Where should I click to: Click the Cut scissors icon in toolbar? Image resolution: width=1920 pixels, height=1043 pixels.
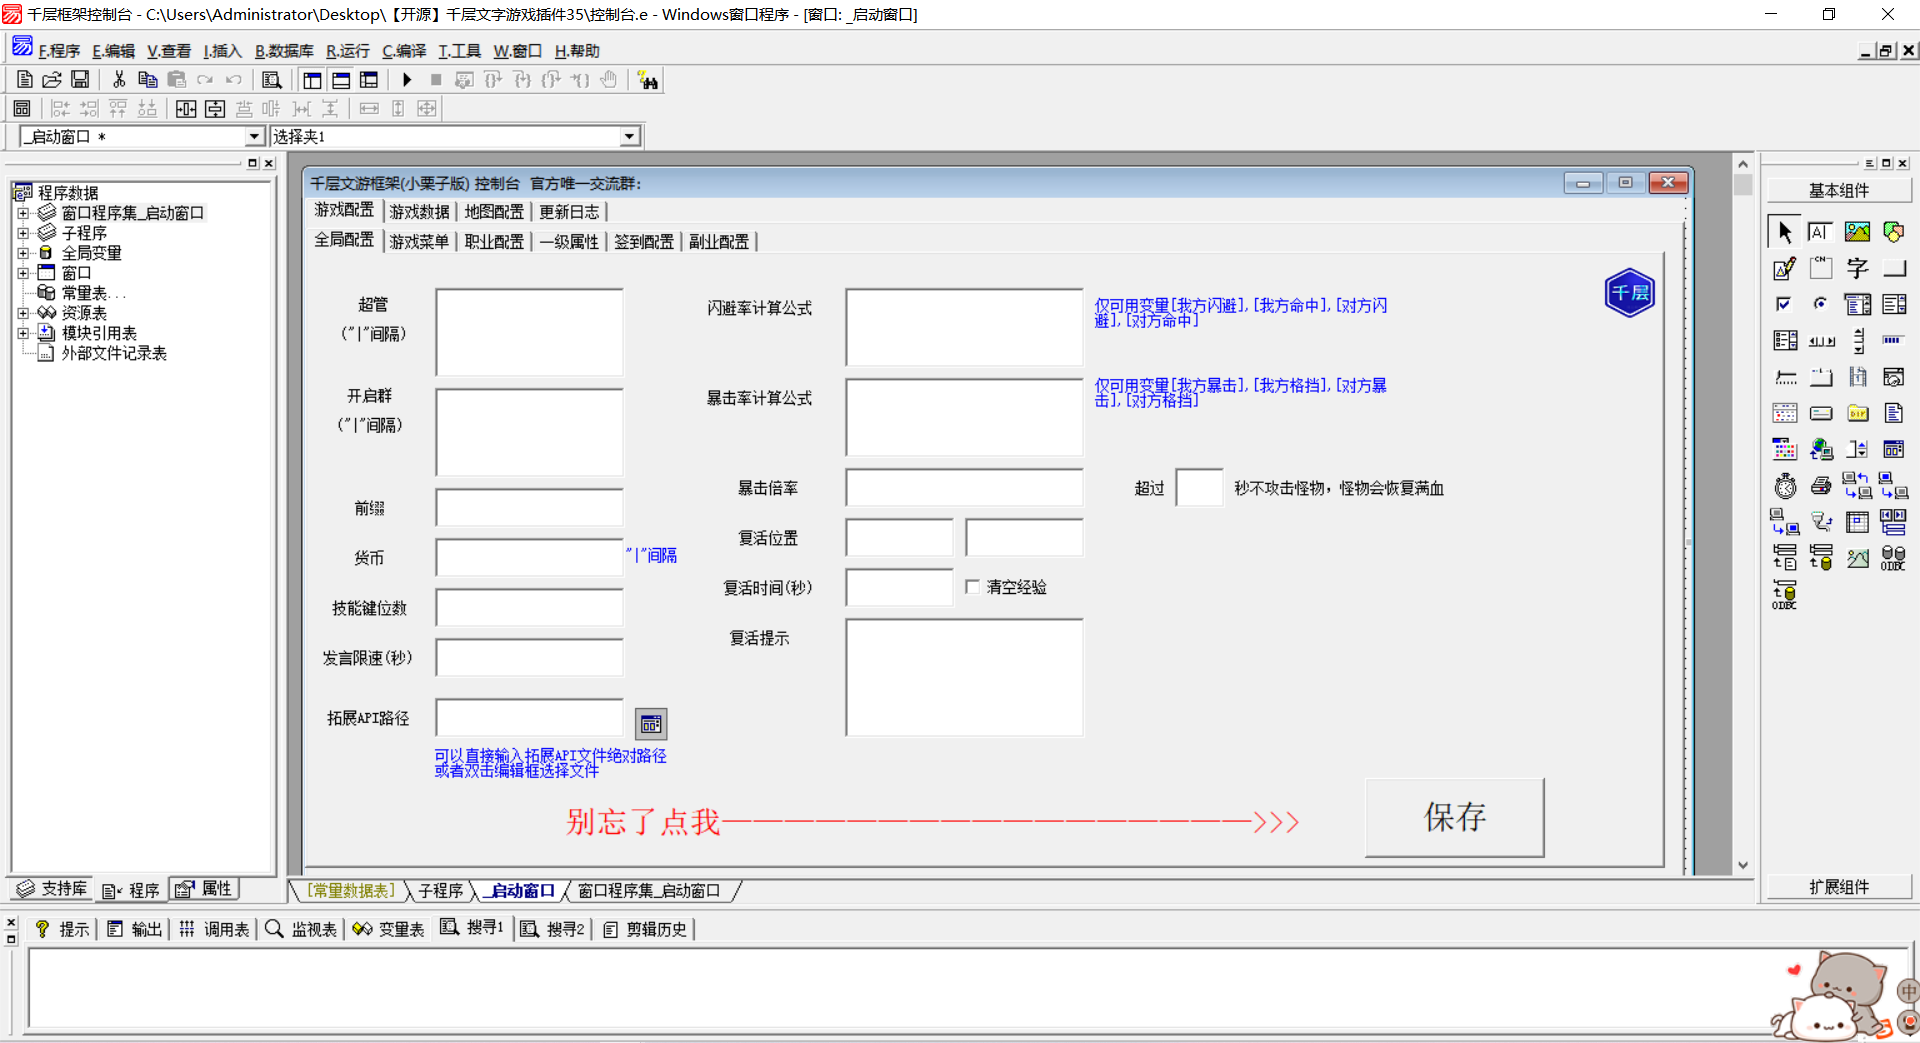[119, 80]
